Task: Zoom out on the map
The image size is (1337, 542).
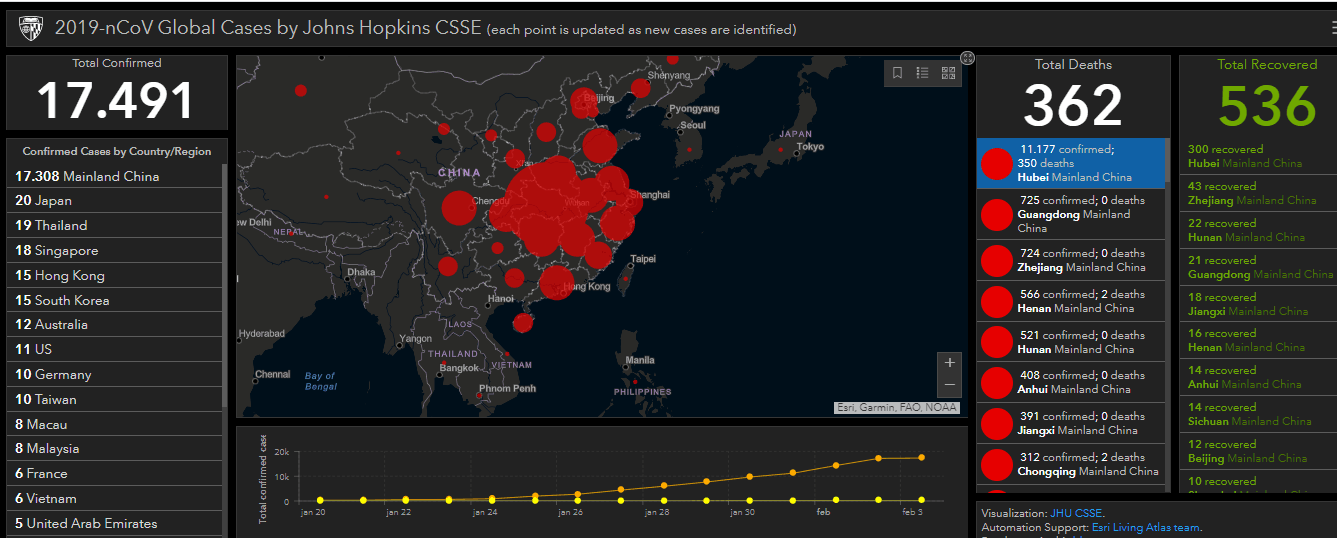Action: pyautogui.click(x=949, y=385)
